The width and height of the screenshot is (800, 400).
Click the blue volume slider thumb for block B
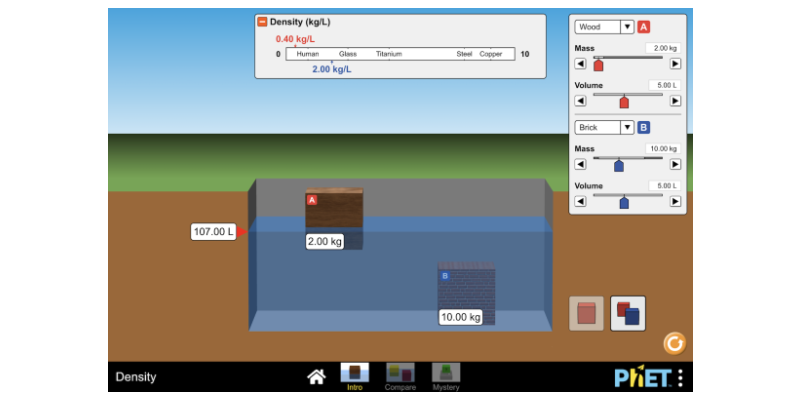click(624, 203)
